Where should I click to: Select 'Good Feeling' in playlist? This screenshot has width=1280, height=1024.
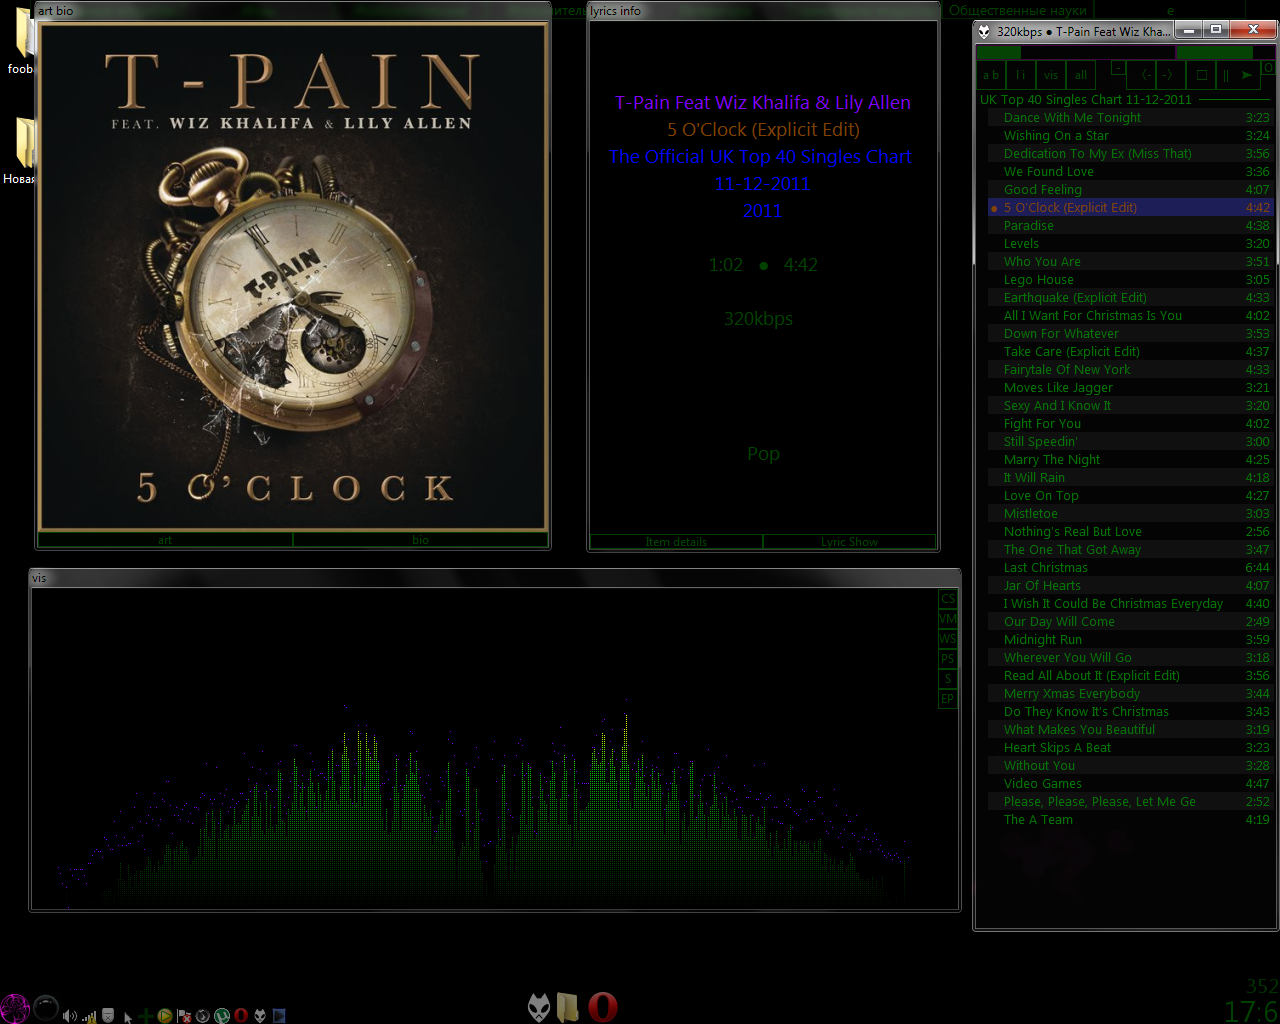pyautogui.click(x=1129, y=189)
